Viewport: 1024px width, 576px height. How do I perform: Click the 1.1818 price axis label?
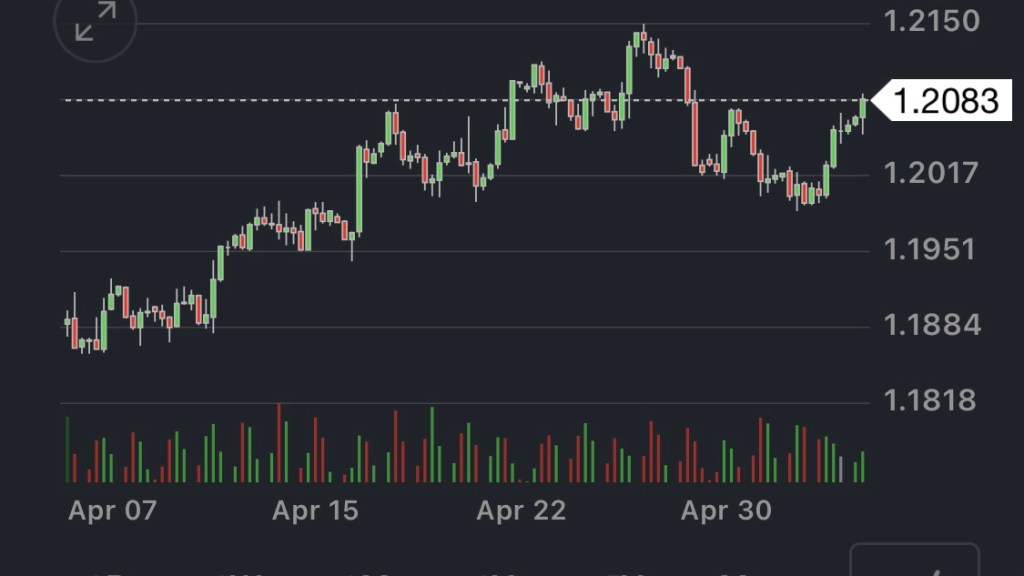coord(932,401)
